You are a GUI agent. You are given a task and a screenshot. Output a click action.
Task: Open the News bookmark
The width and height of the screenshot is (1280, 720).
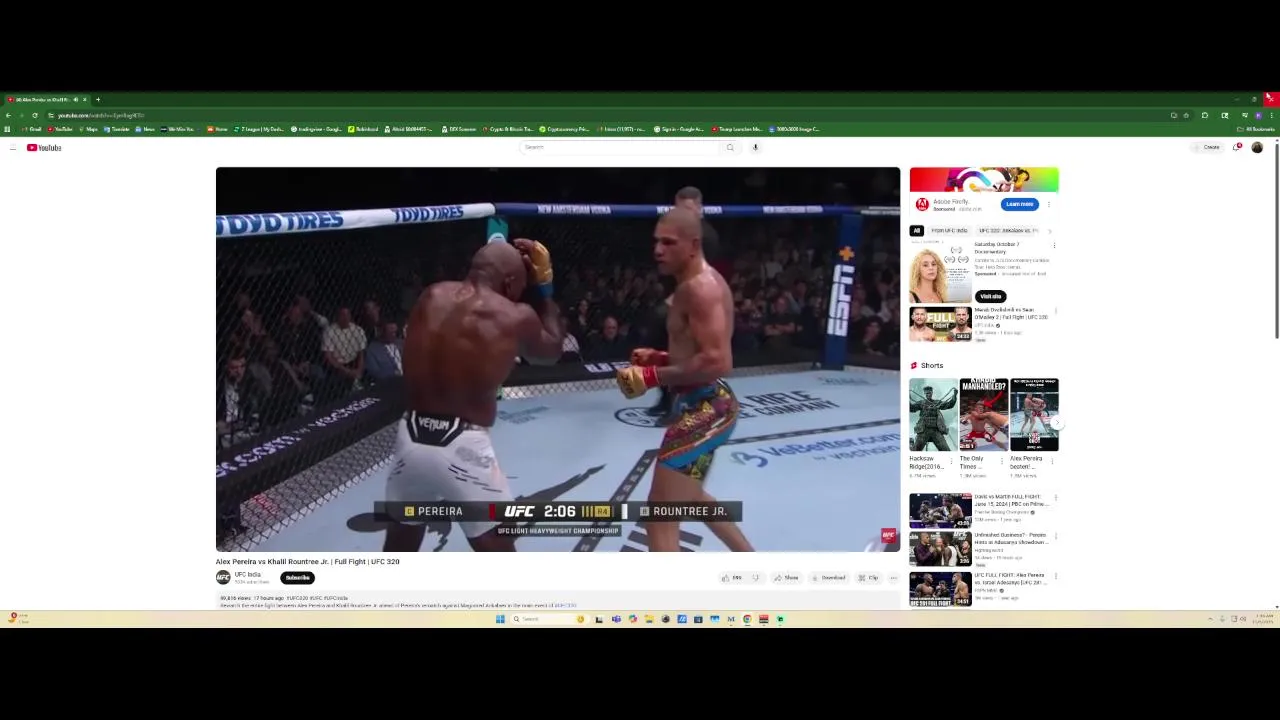point(146,129)
